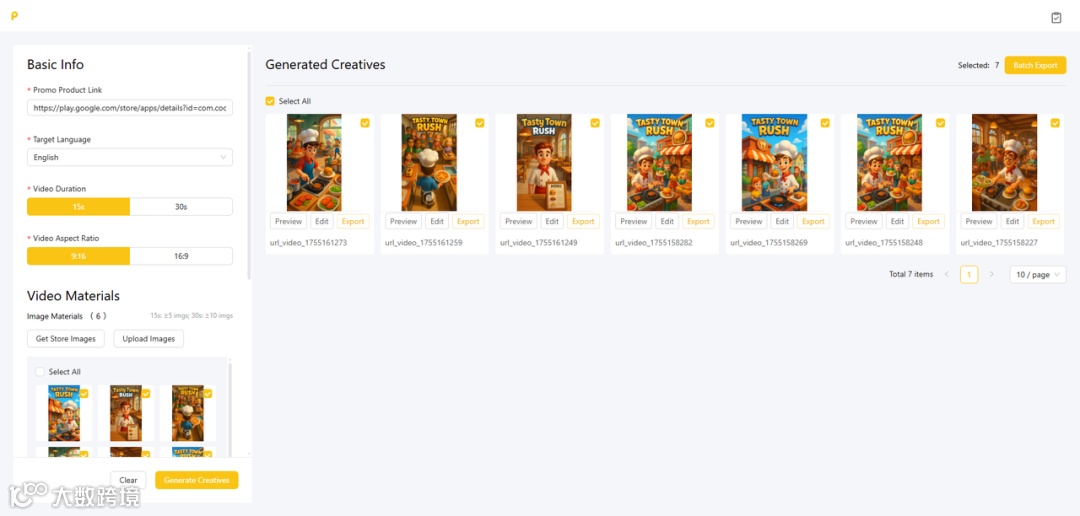Image resolution: width=1080 pixels, height=516 pixels.
Task: Click the Clear button
Action: [128, 480]
